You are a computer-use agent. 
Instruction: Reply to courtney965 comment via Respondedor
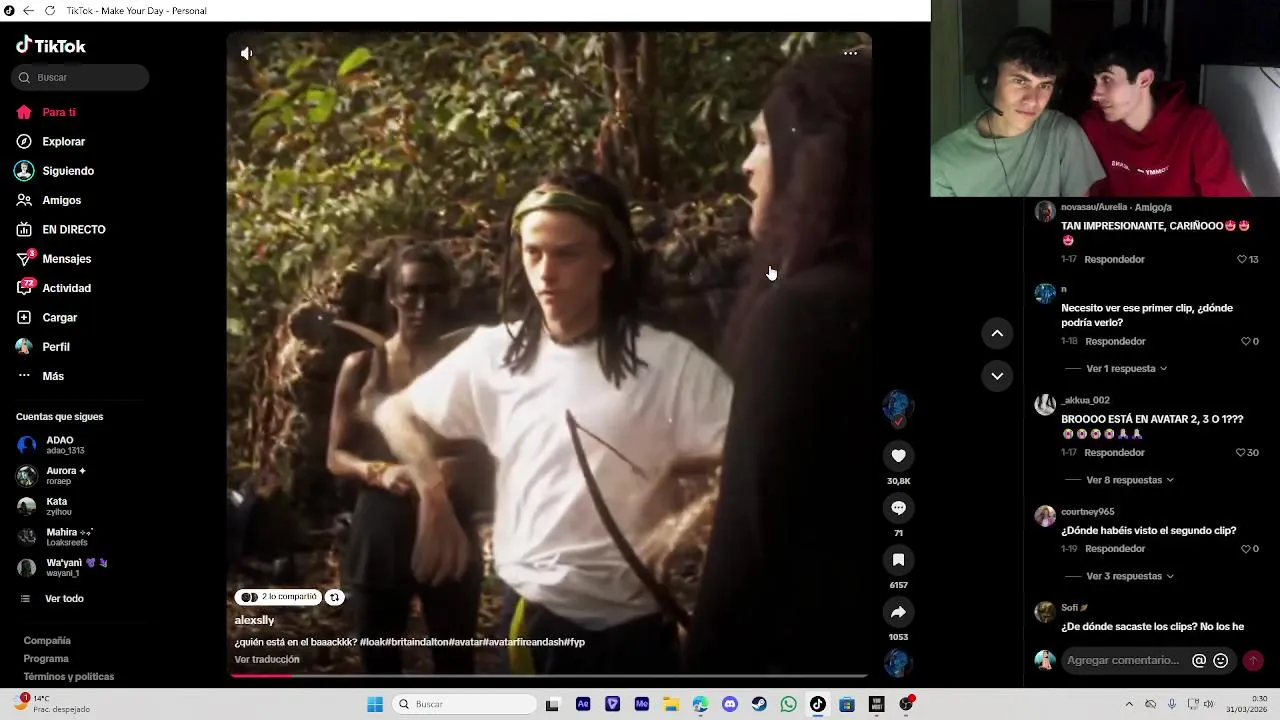tap(1114, 548)
